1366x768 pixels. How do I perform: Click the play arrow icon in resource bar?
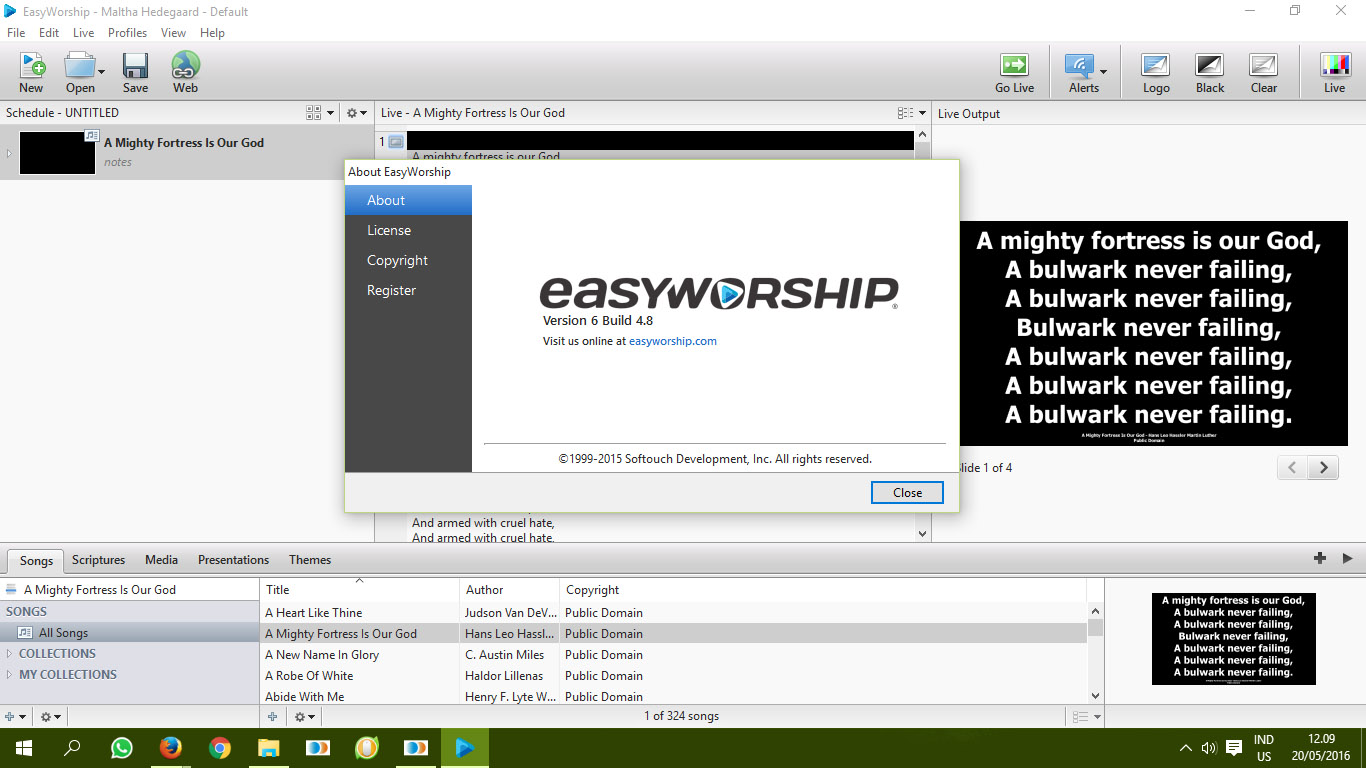pyautogui.click(x=1347, y=558)
